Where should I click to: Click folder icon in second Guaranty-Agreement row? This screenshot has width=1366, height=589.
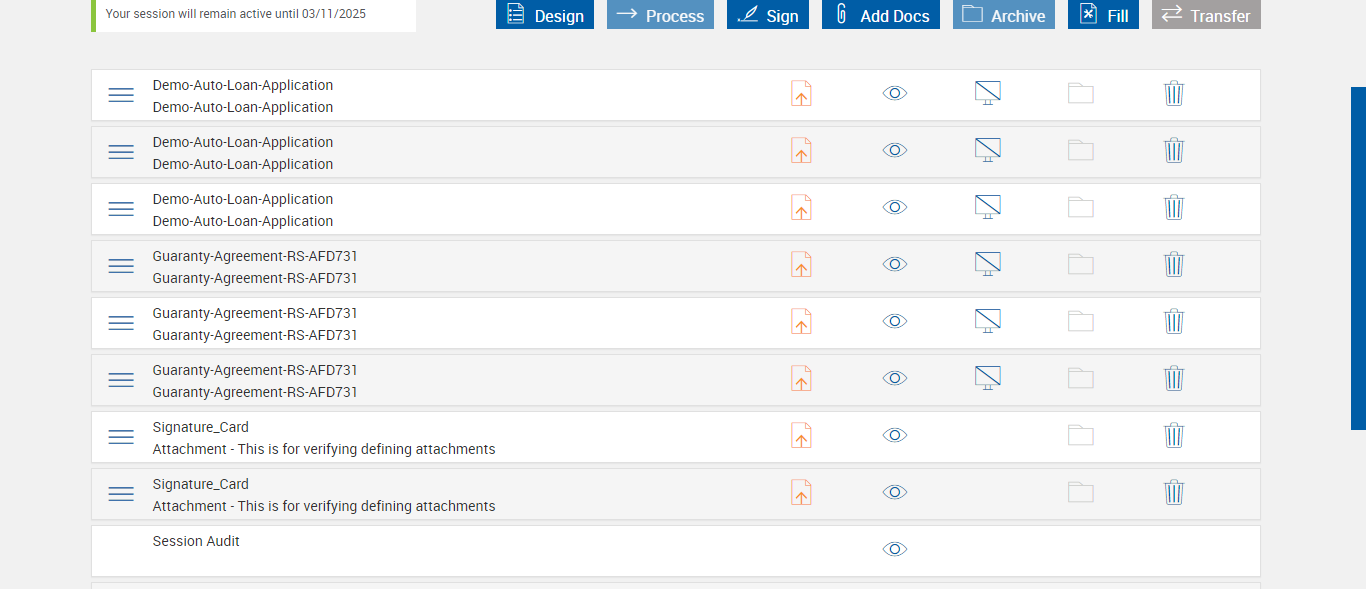pos(1081,321)
